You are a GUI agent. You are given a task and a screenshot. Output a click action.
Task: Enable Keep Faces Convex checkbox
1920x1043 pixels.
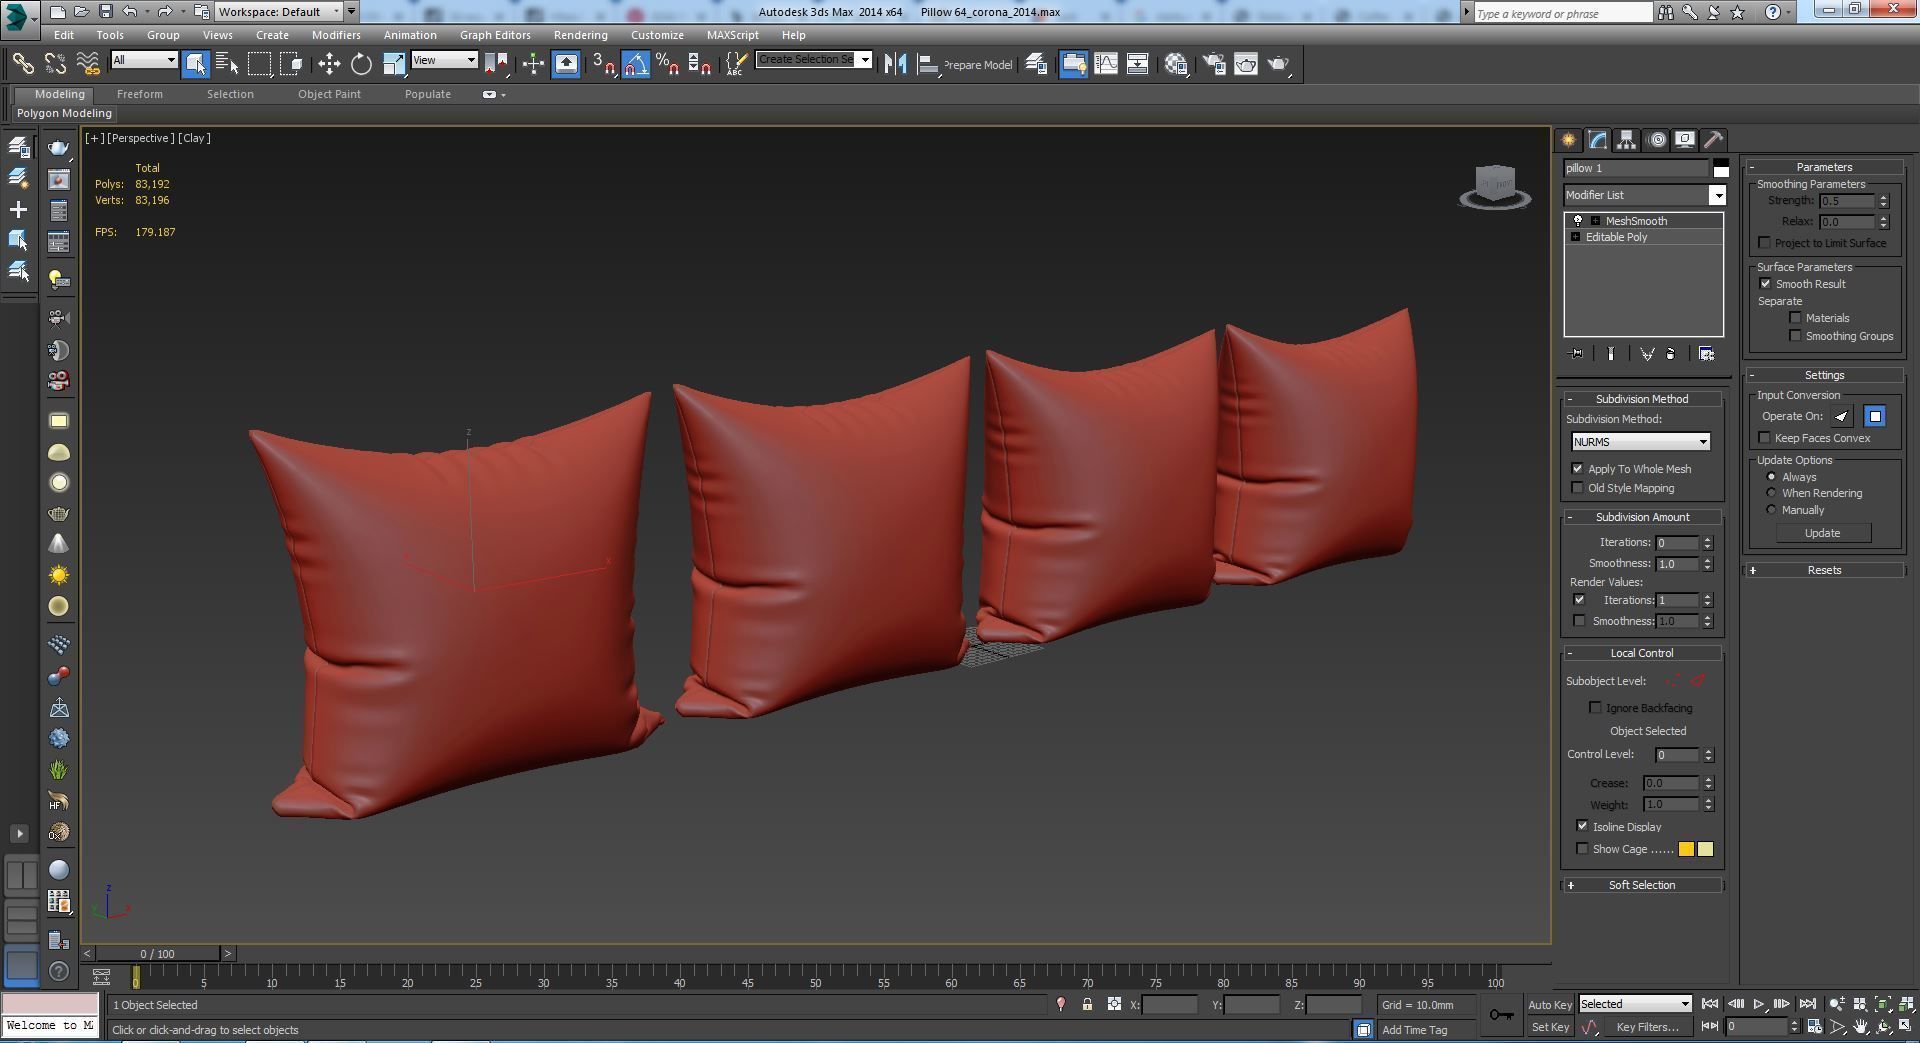point(1765,438)
